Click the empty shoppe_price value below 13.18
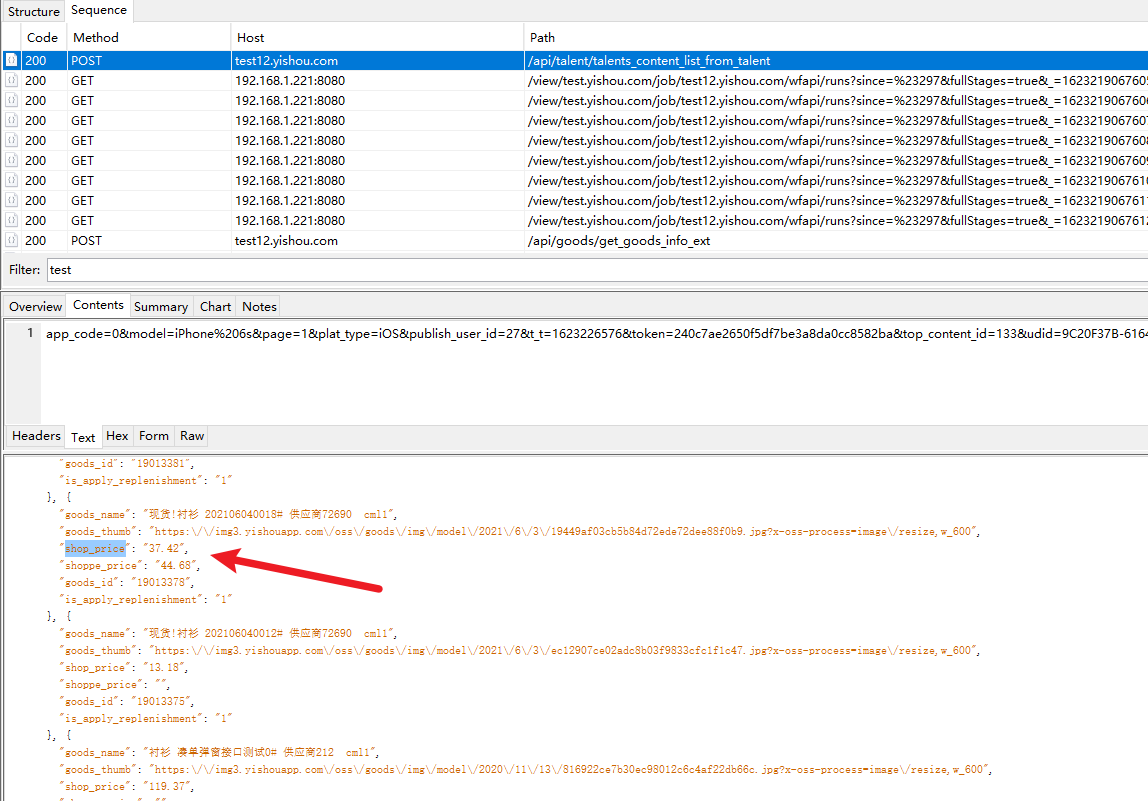The height and width of the screenshot is (801, 1148). coord(160,685)
